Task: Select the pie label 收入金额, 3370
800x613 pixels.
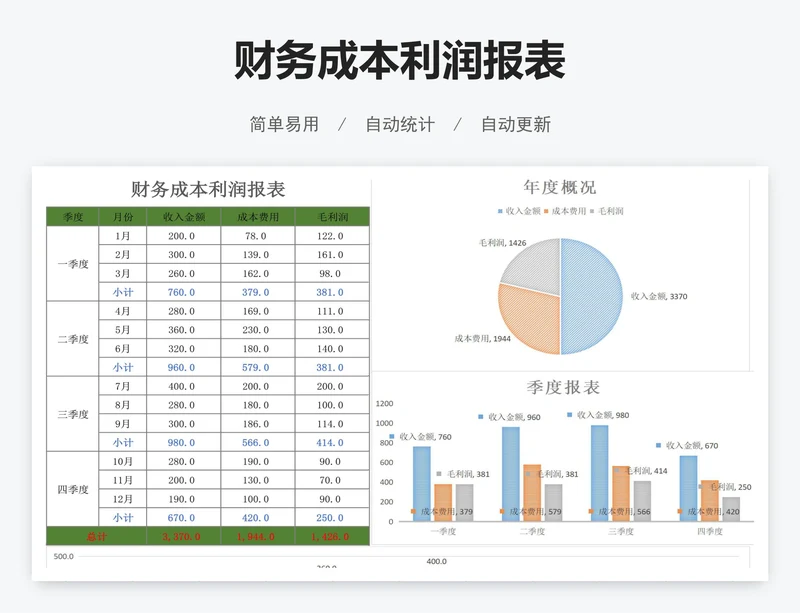Action: pyautogui.click(x=659, y=296)
